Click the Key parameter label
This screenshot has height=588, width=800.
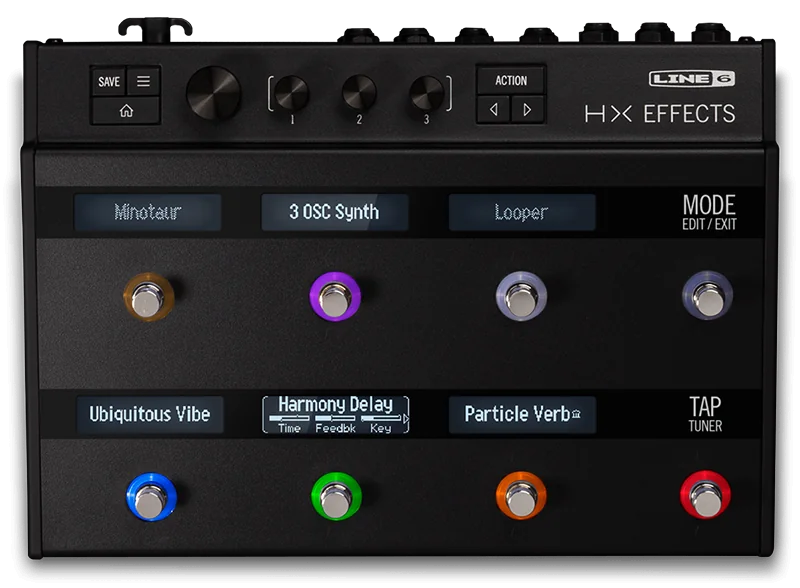tap(381, 428)
